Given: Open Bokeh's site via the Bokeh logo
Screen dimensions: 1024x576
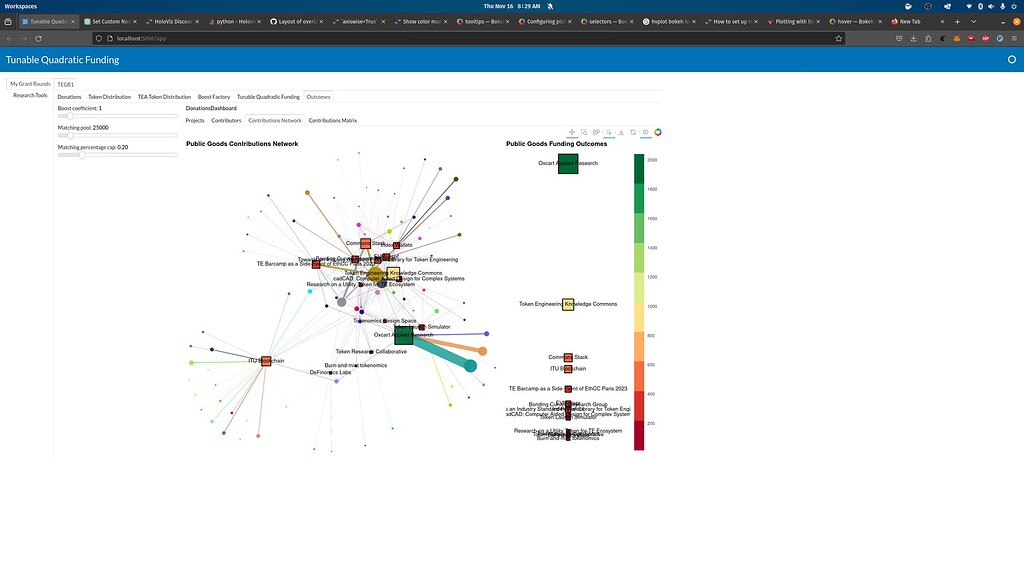Looking at the screenshot, I should 658,132.
